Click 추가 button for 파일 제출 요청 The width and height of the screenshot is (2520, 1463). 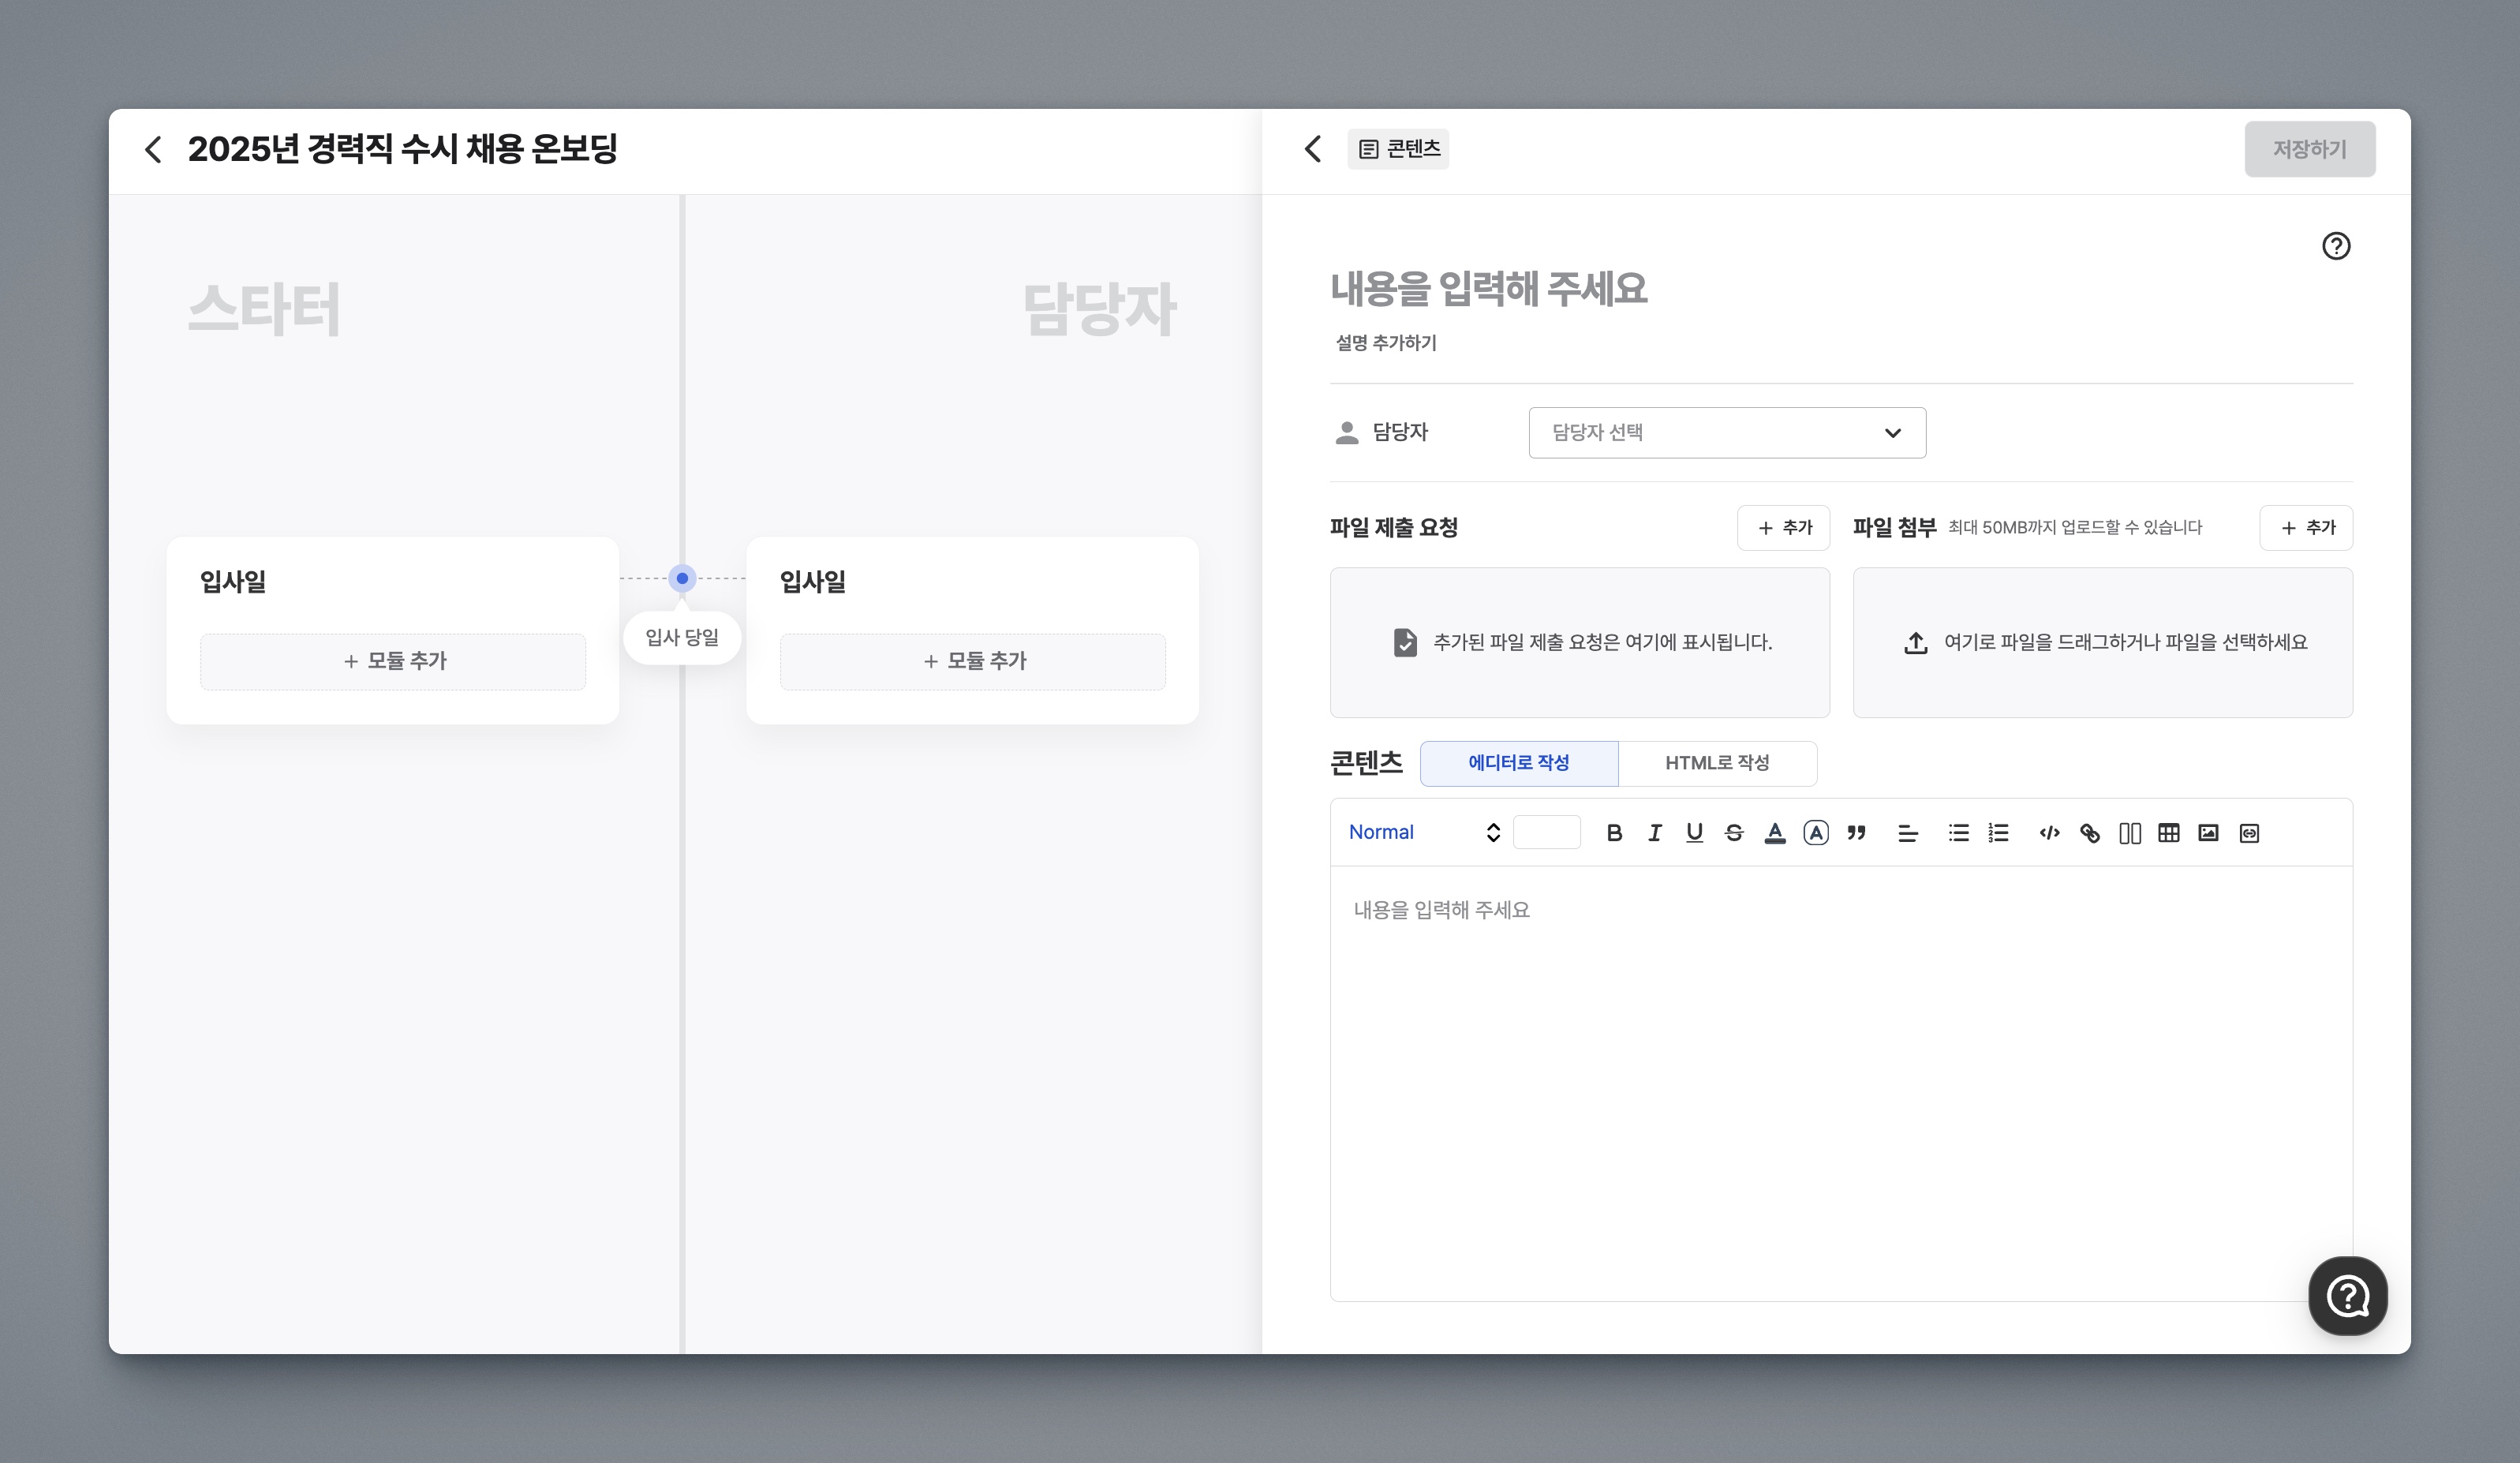(x=1783, y=528)
